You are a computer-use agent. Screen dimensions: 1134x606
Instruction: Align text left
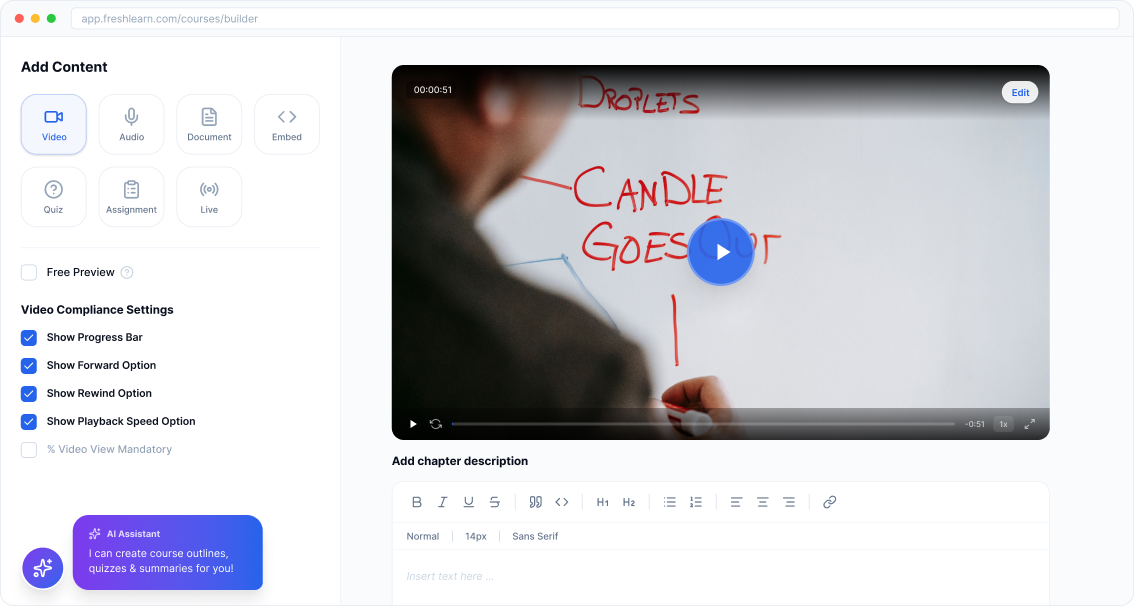point(736,502)
